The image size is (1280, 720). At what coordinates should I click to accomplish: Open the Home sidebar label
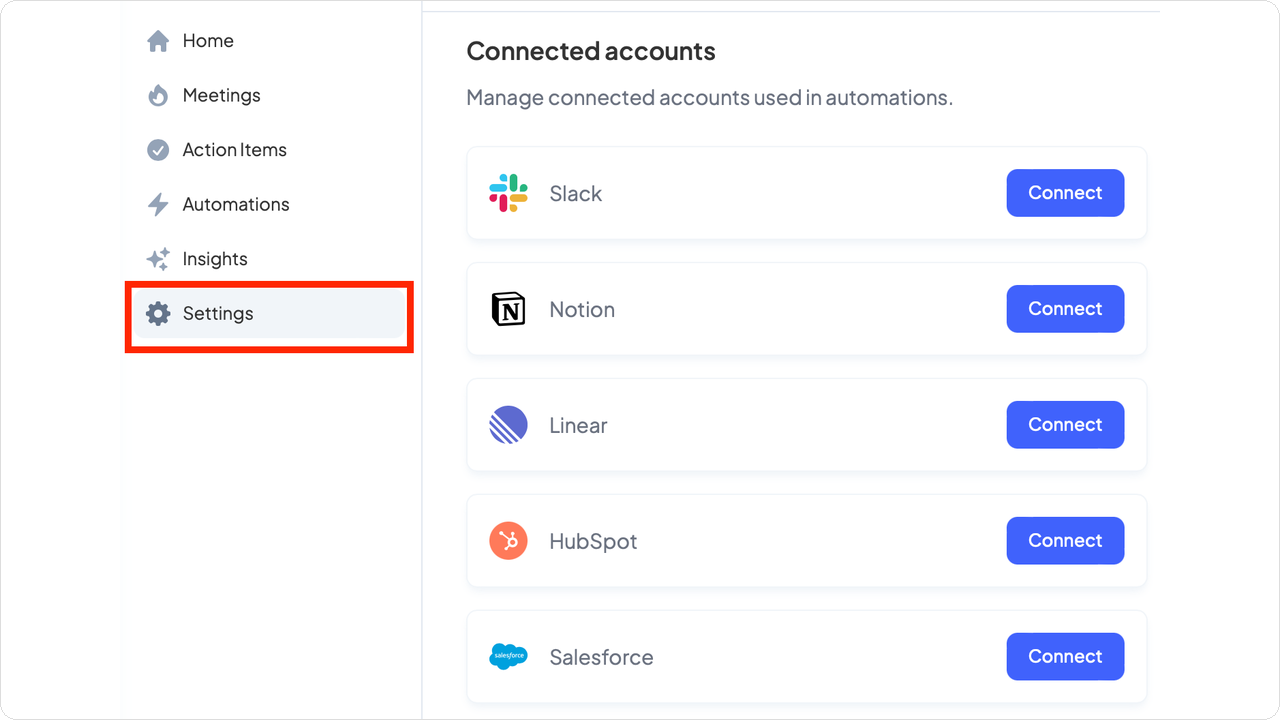point(208,41)
